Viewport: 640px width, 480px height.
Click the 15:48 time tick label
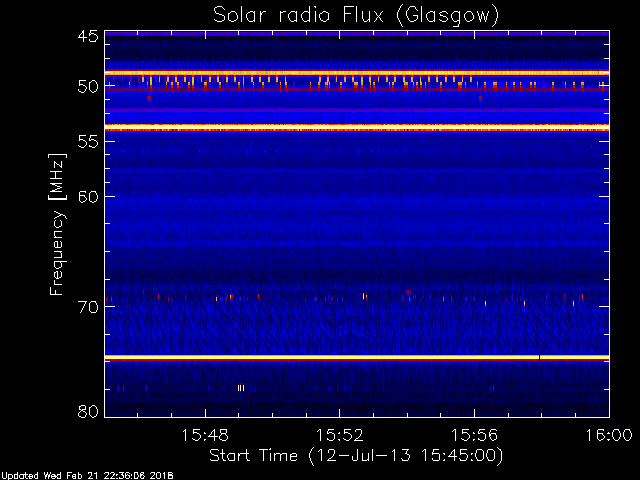click(x=205, y=435)
